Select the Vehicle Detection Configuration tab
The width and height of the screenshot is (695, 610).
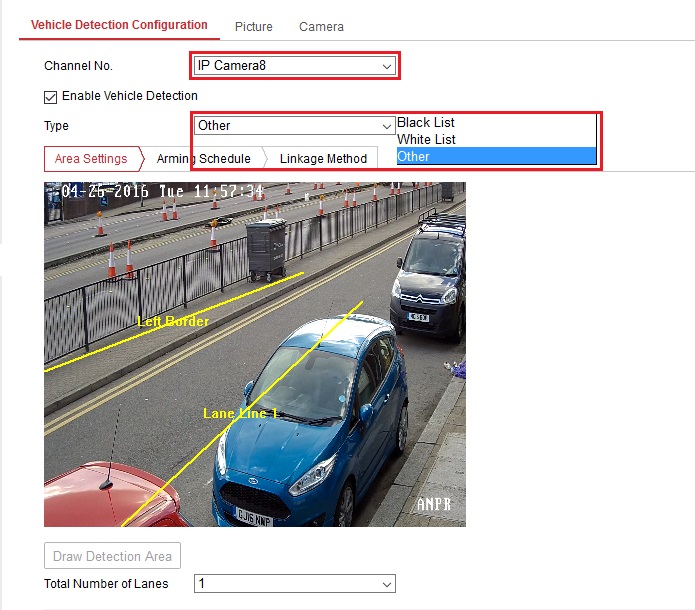point(119,25)
